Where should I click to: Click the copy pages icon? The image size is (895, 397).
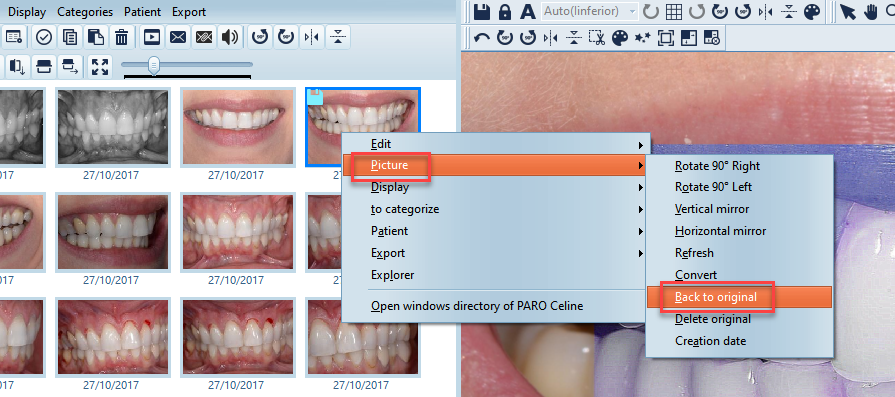(x=70, y=38)
